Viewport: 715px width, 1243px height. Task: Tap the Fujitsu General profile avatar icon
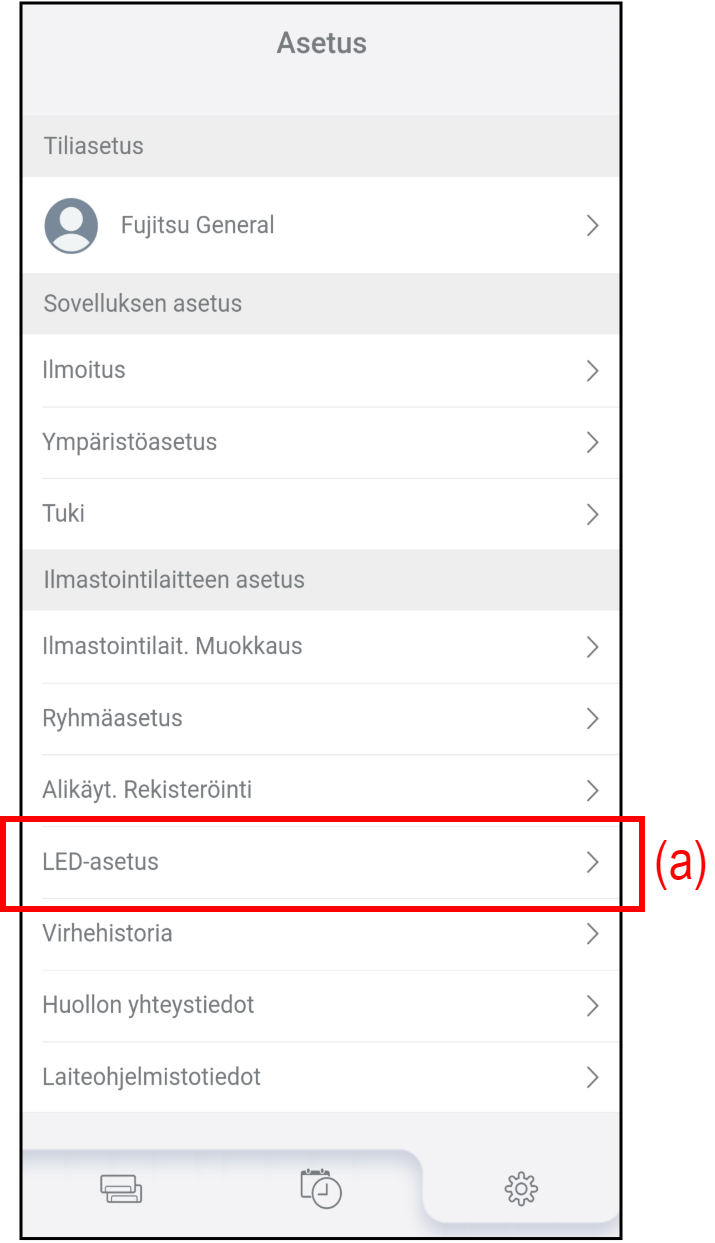coord(71,225)
